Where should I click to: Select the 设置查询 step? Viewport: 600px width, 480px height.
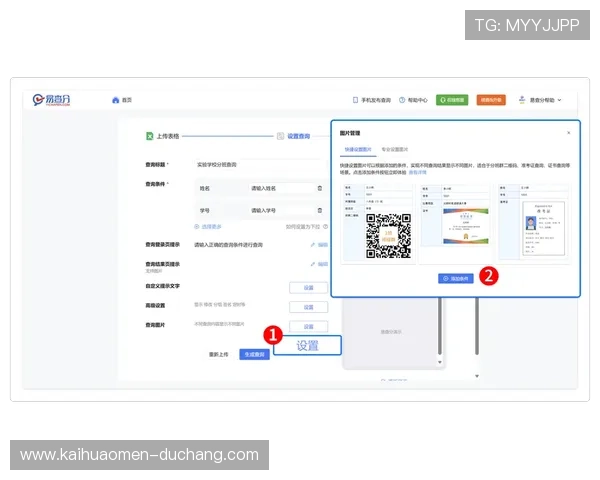[293, 136]
